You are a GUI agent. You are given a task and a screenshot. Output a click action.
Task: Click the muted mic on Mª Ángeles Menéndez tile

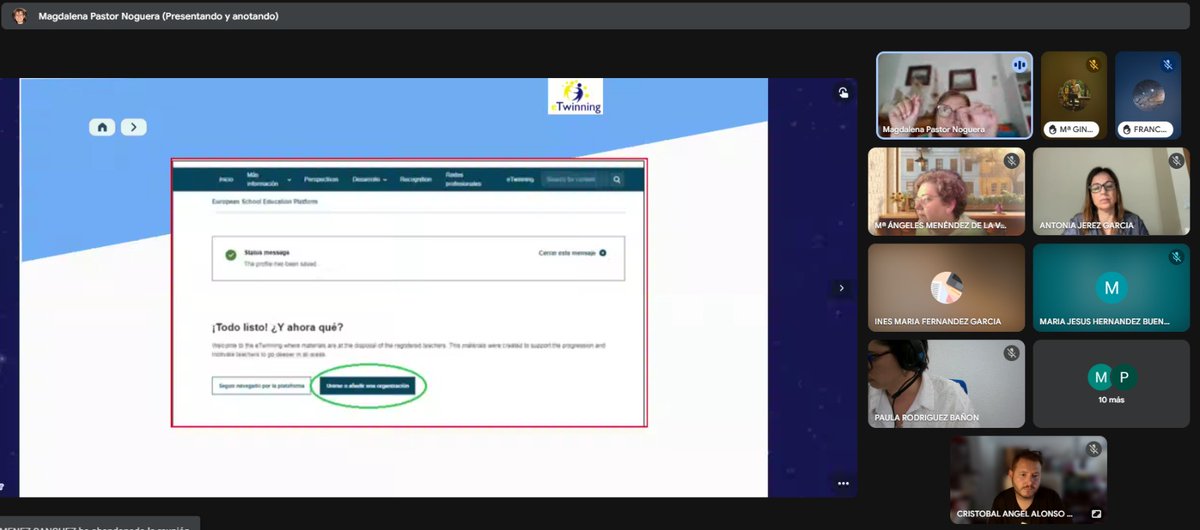[x=1011, y=161]
